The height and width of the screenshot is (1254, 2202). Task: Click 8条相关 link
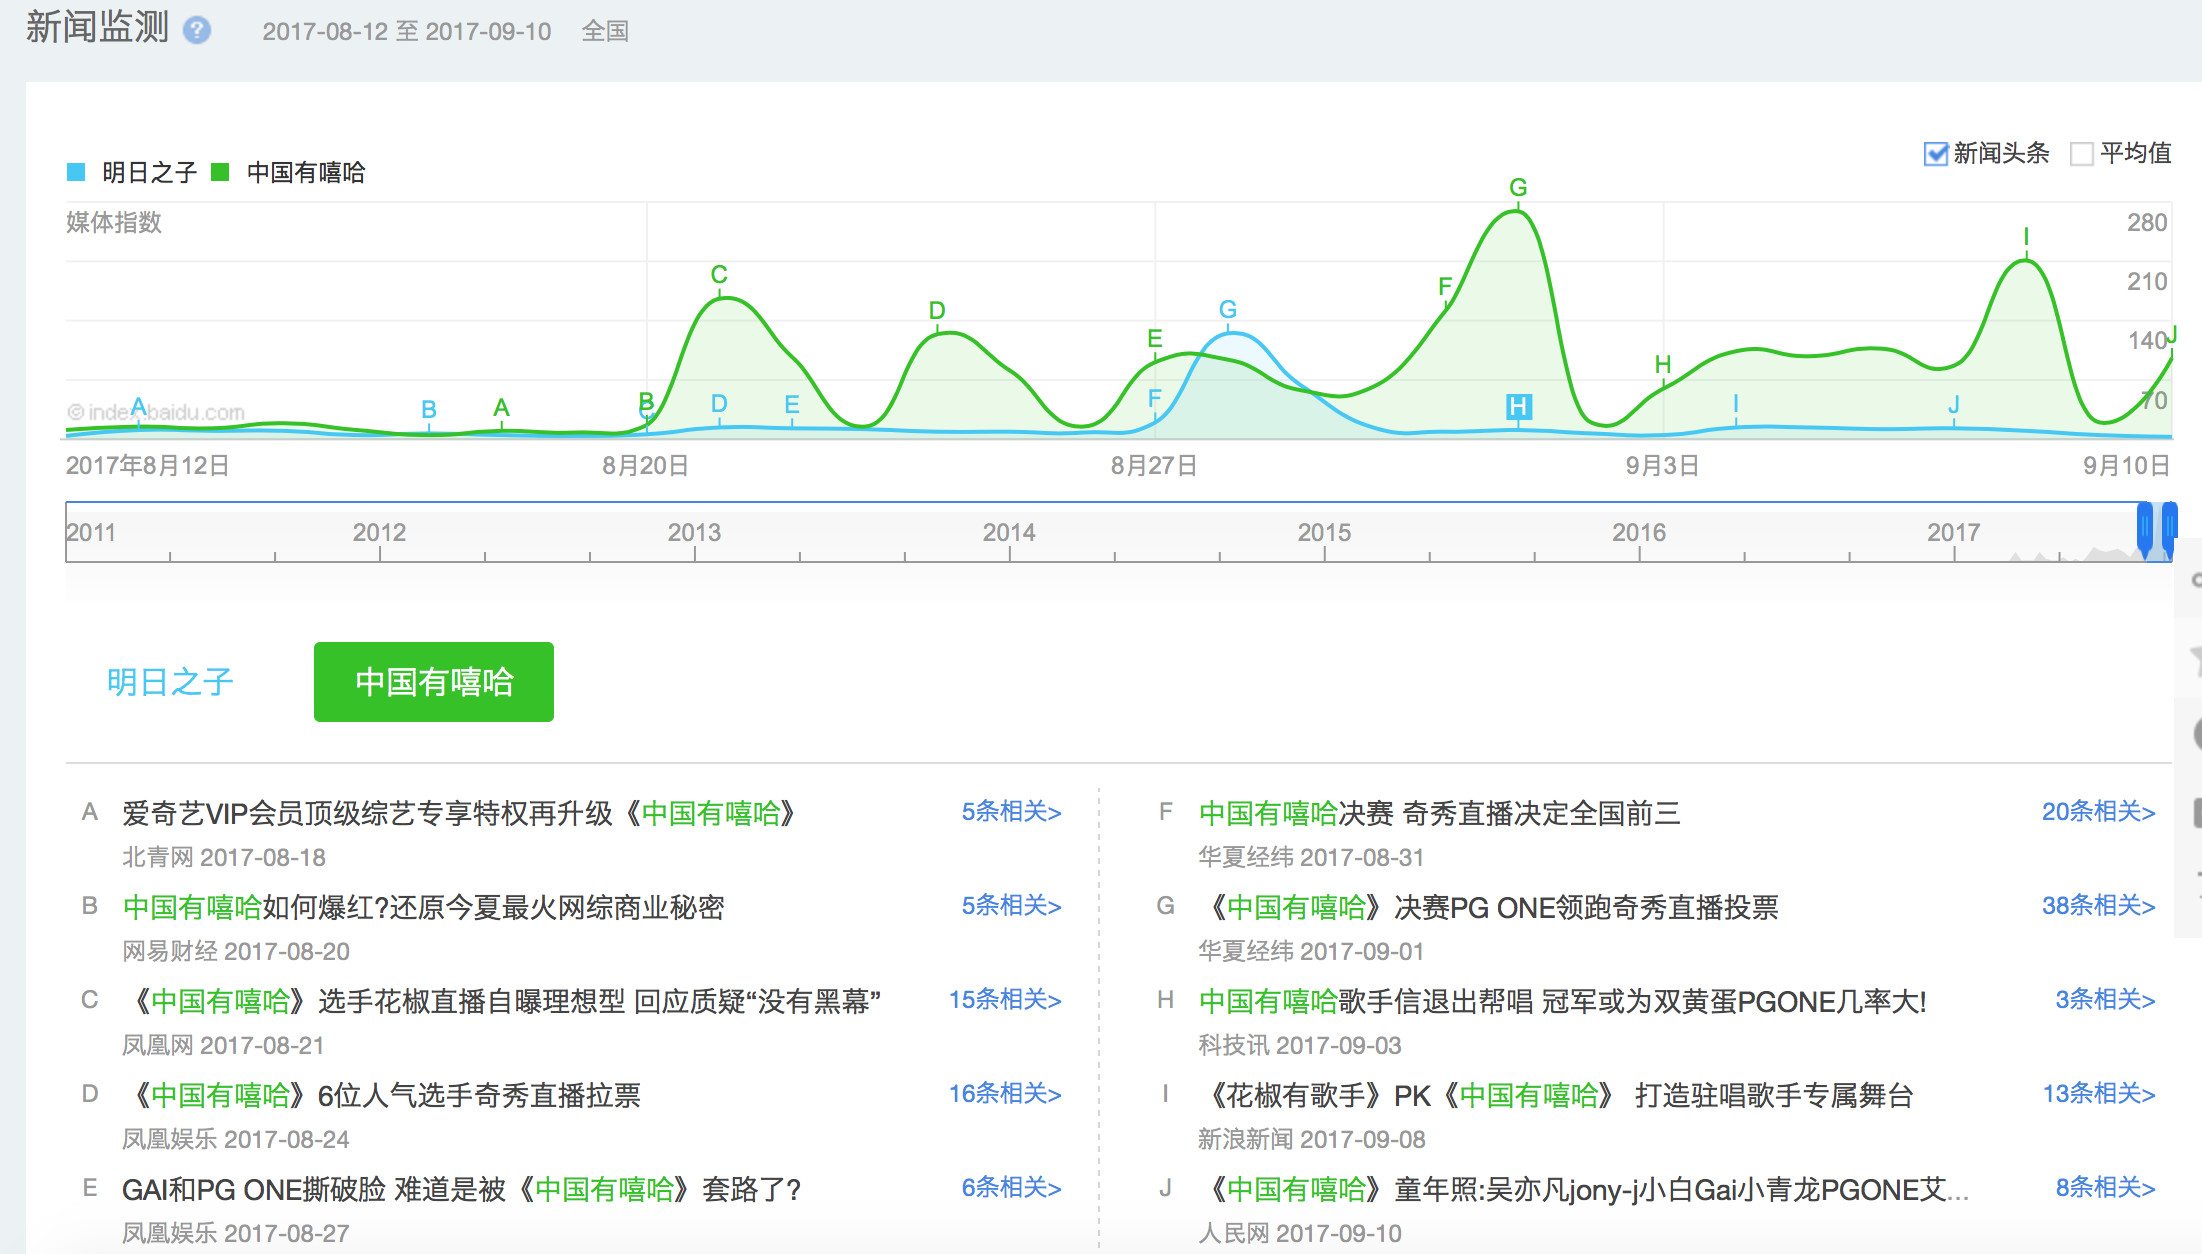(2105, 1187)
